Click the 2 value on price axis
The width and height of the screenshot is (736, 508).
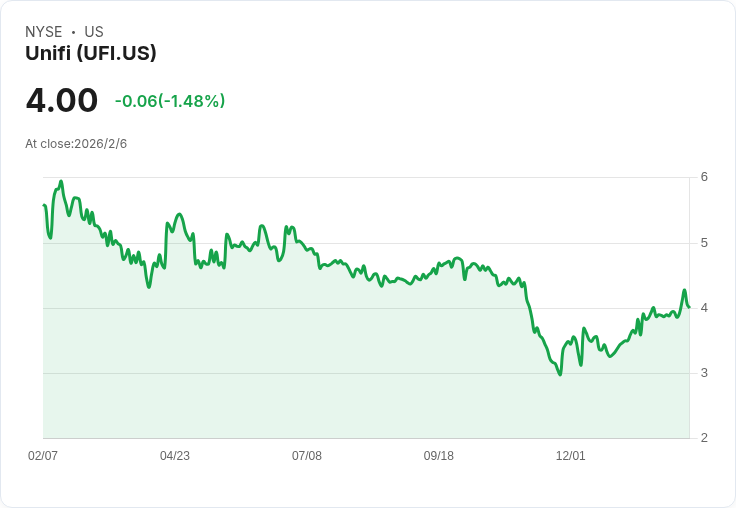coord(704,438)
